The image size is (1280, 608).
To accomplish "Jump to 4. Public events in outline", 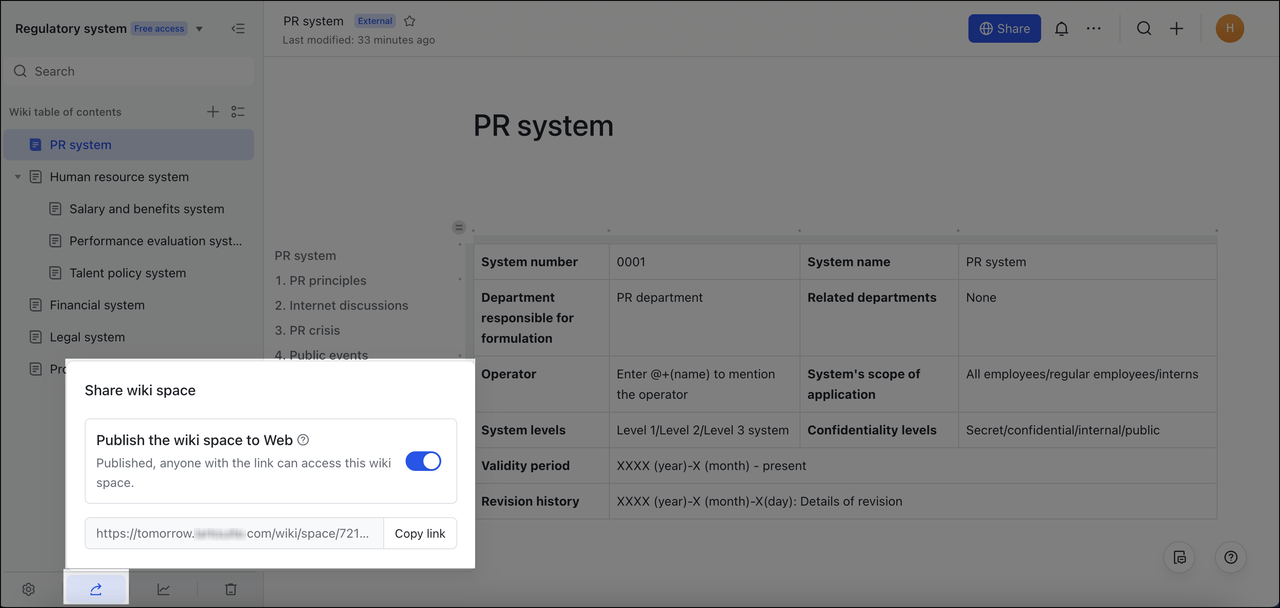I will tap(322, 355).
